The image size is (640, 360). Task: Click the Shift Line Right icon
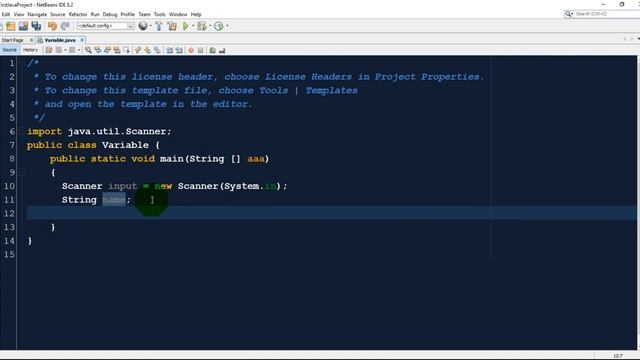click(x=179, y=50)
